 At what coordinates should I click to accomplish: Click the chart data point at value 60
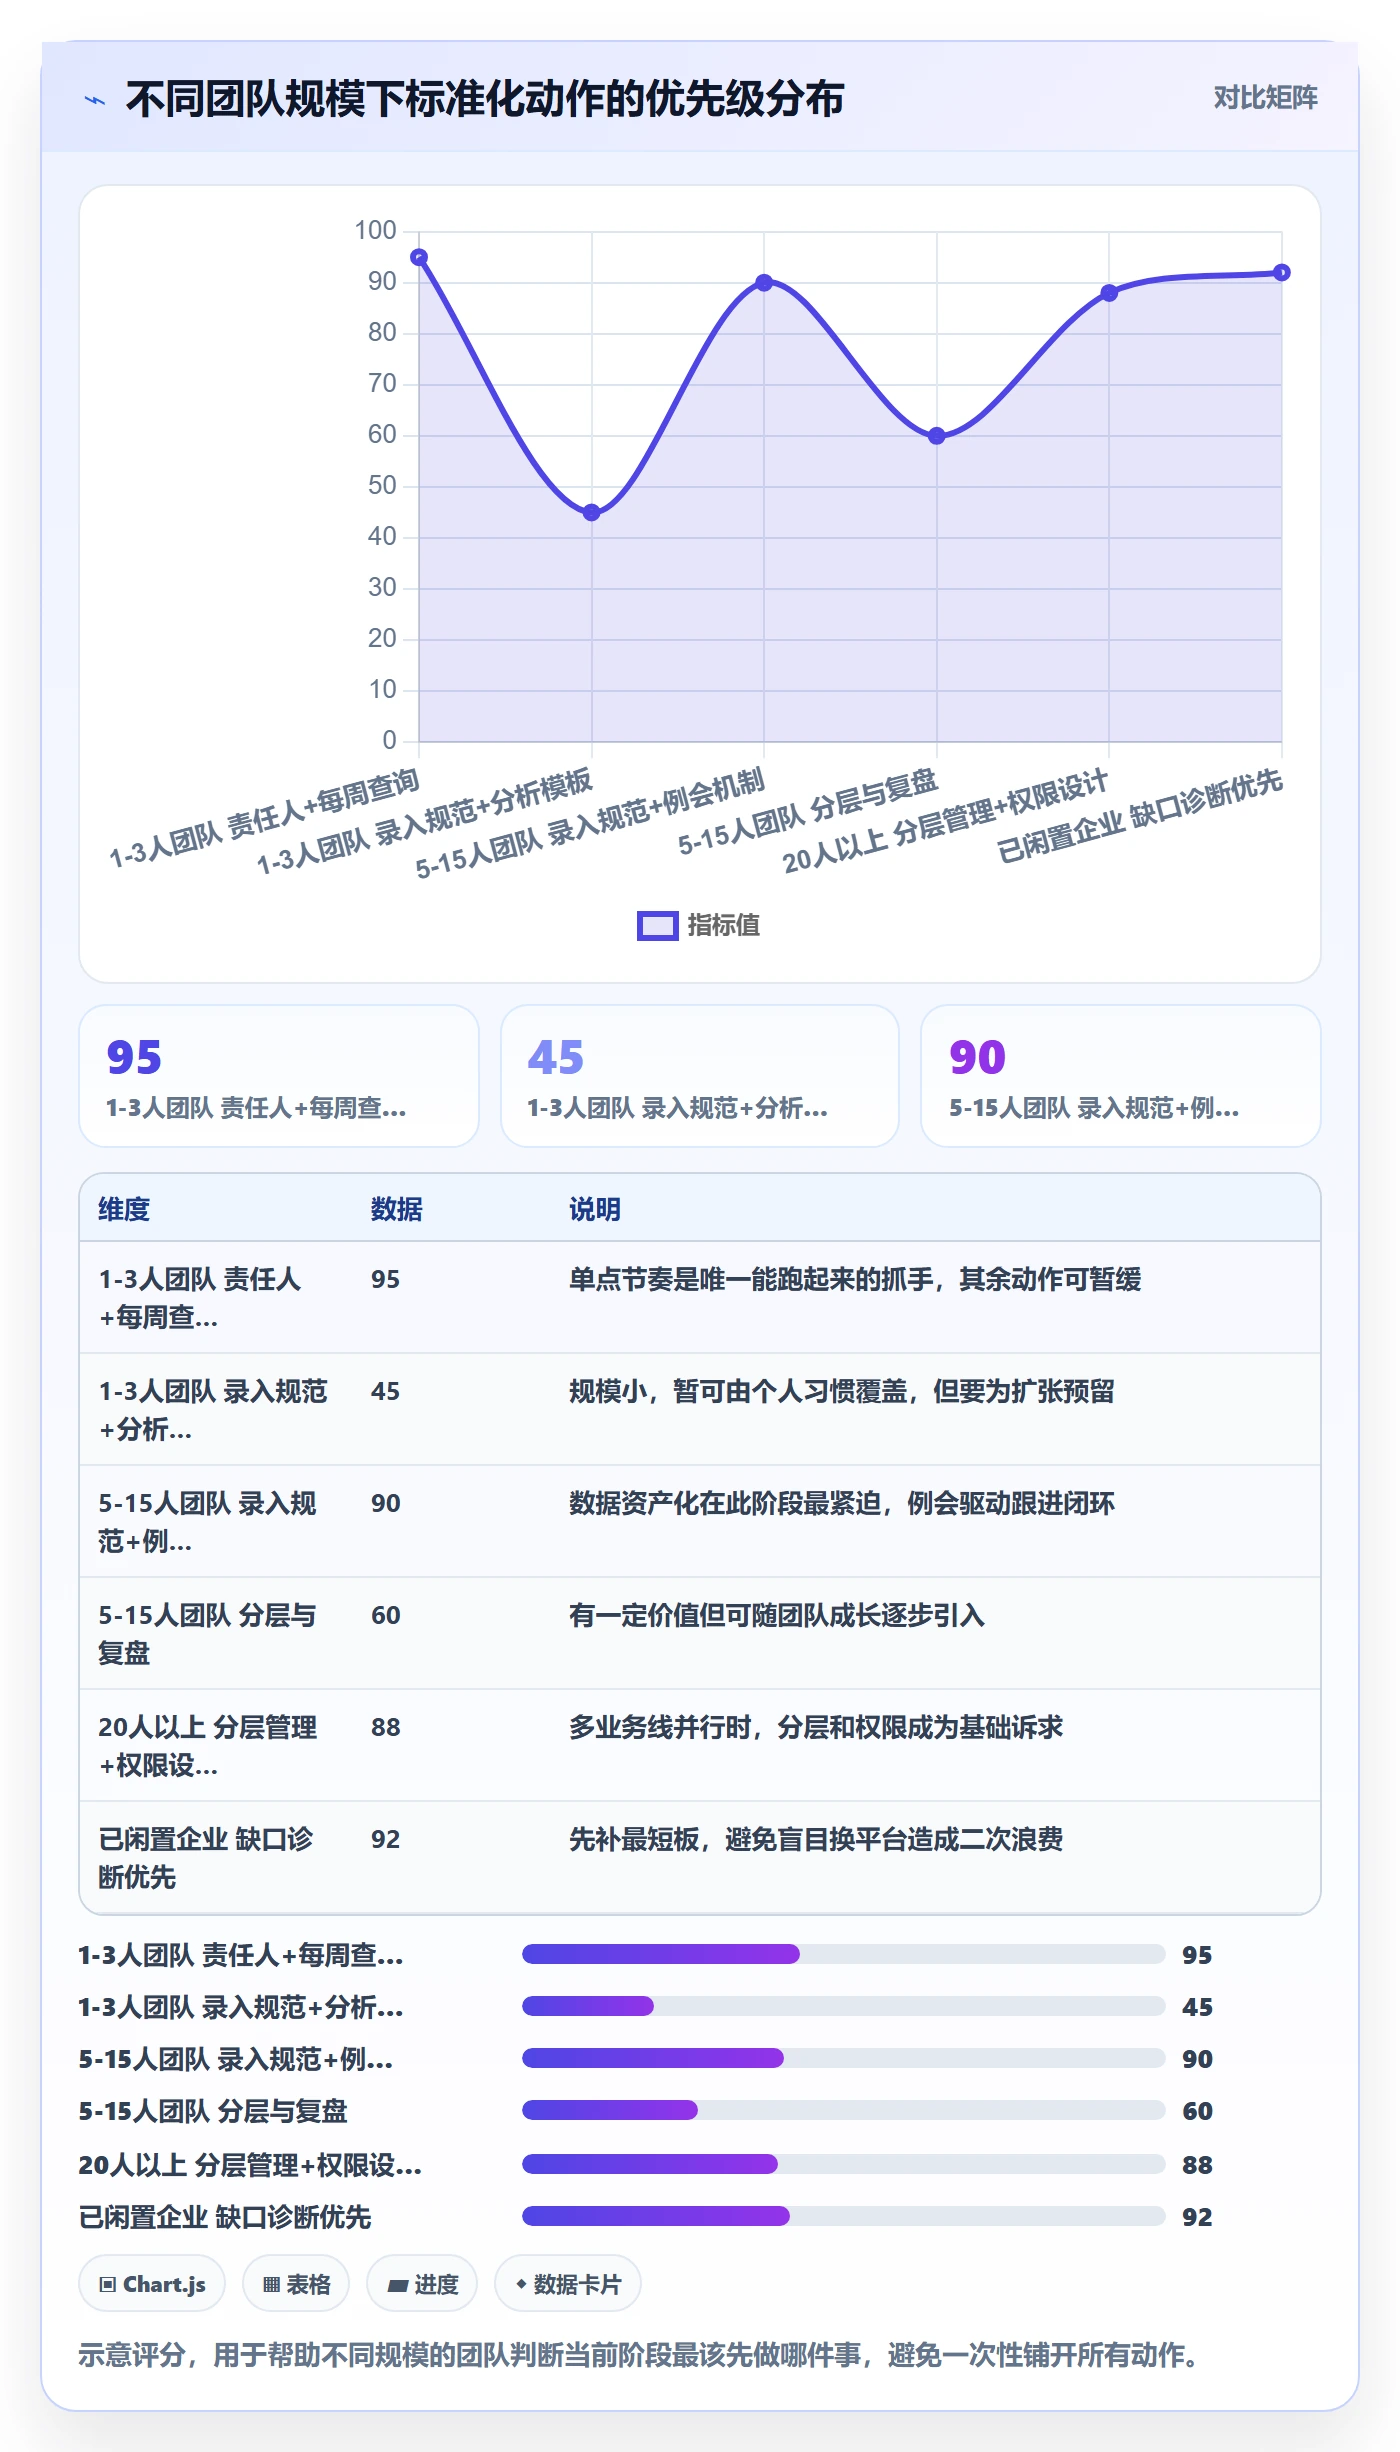tap(937, 436)
